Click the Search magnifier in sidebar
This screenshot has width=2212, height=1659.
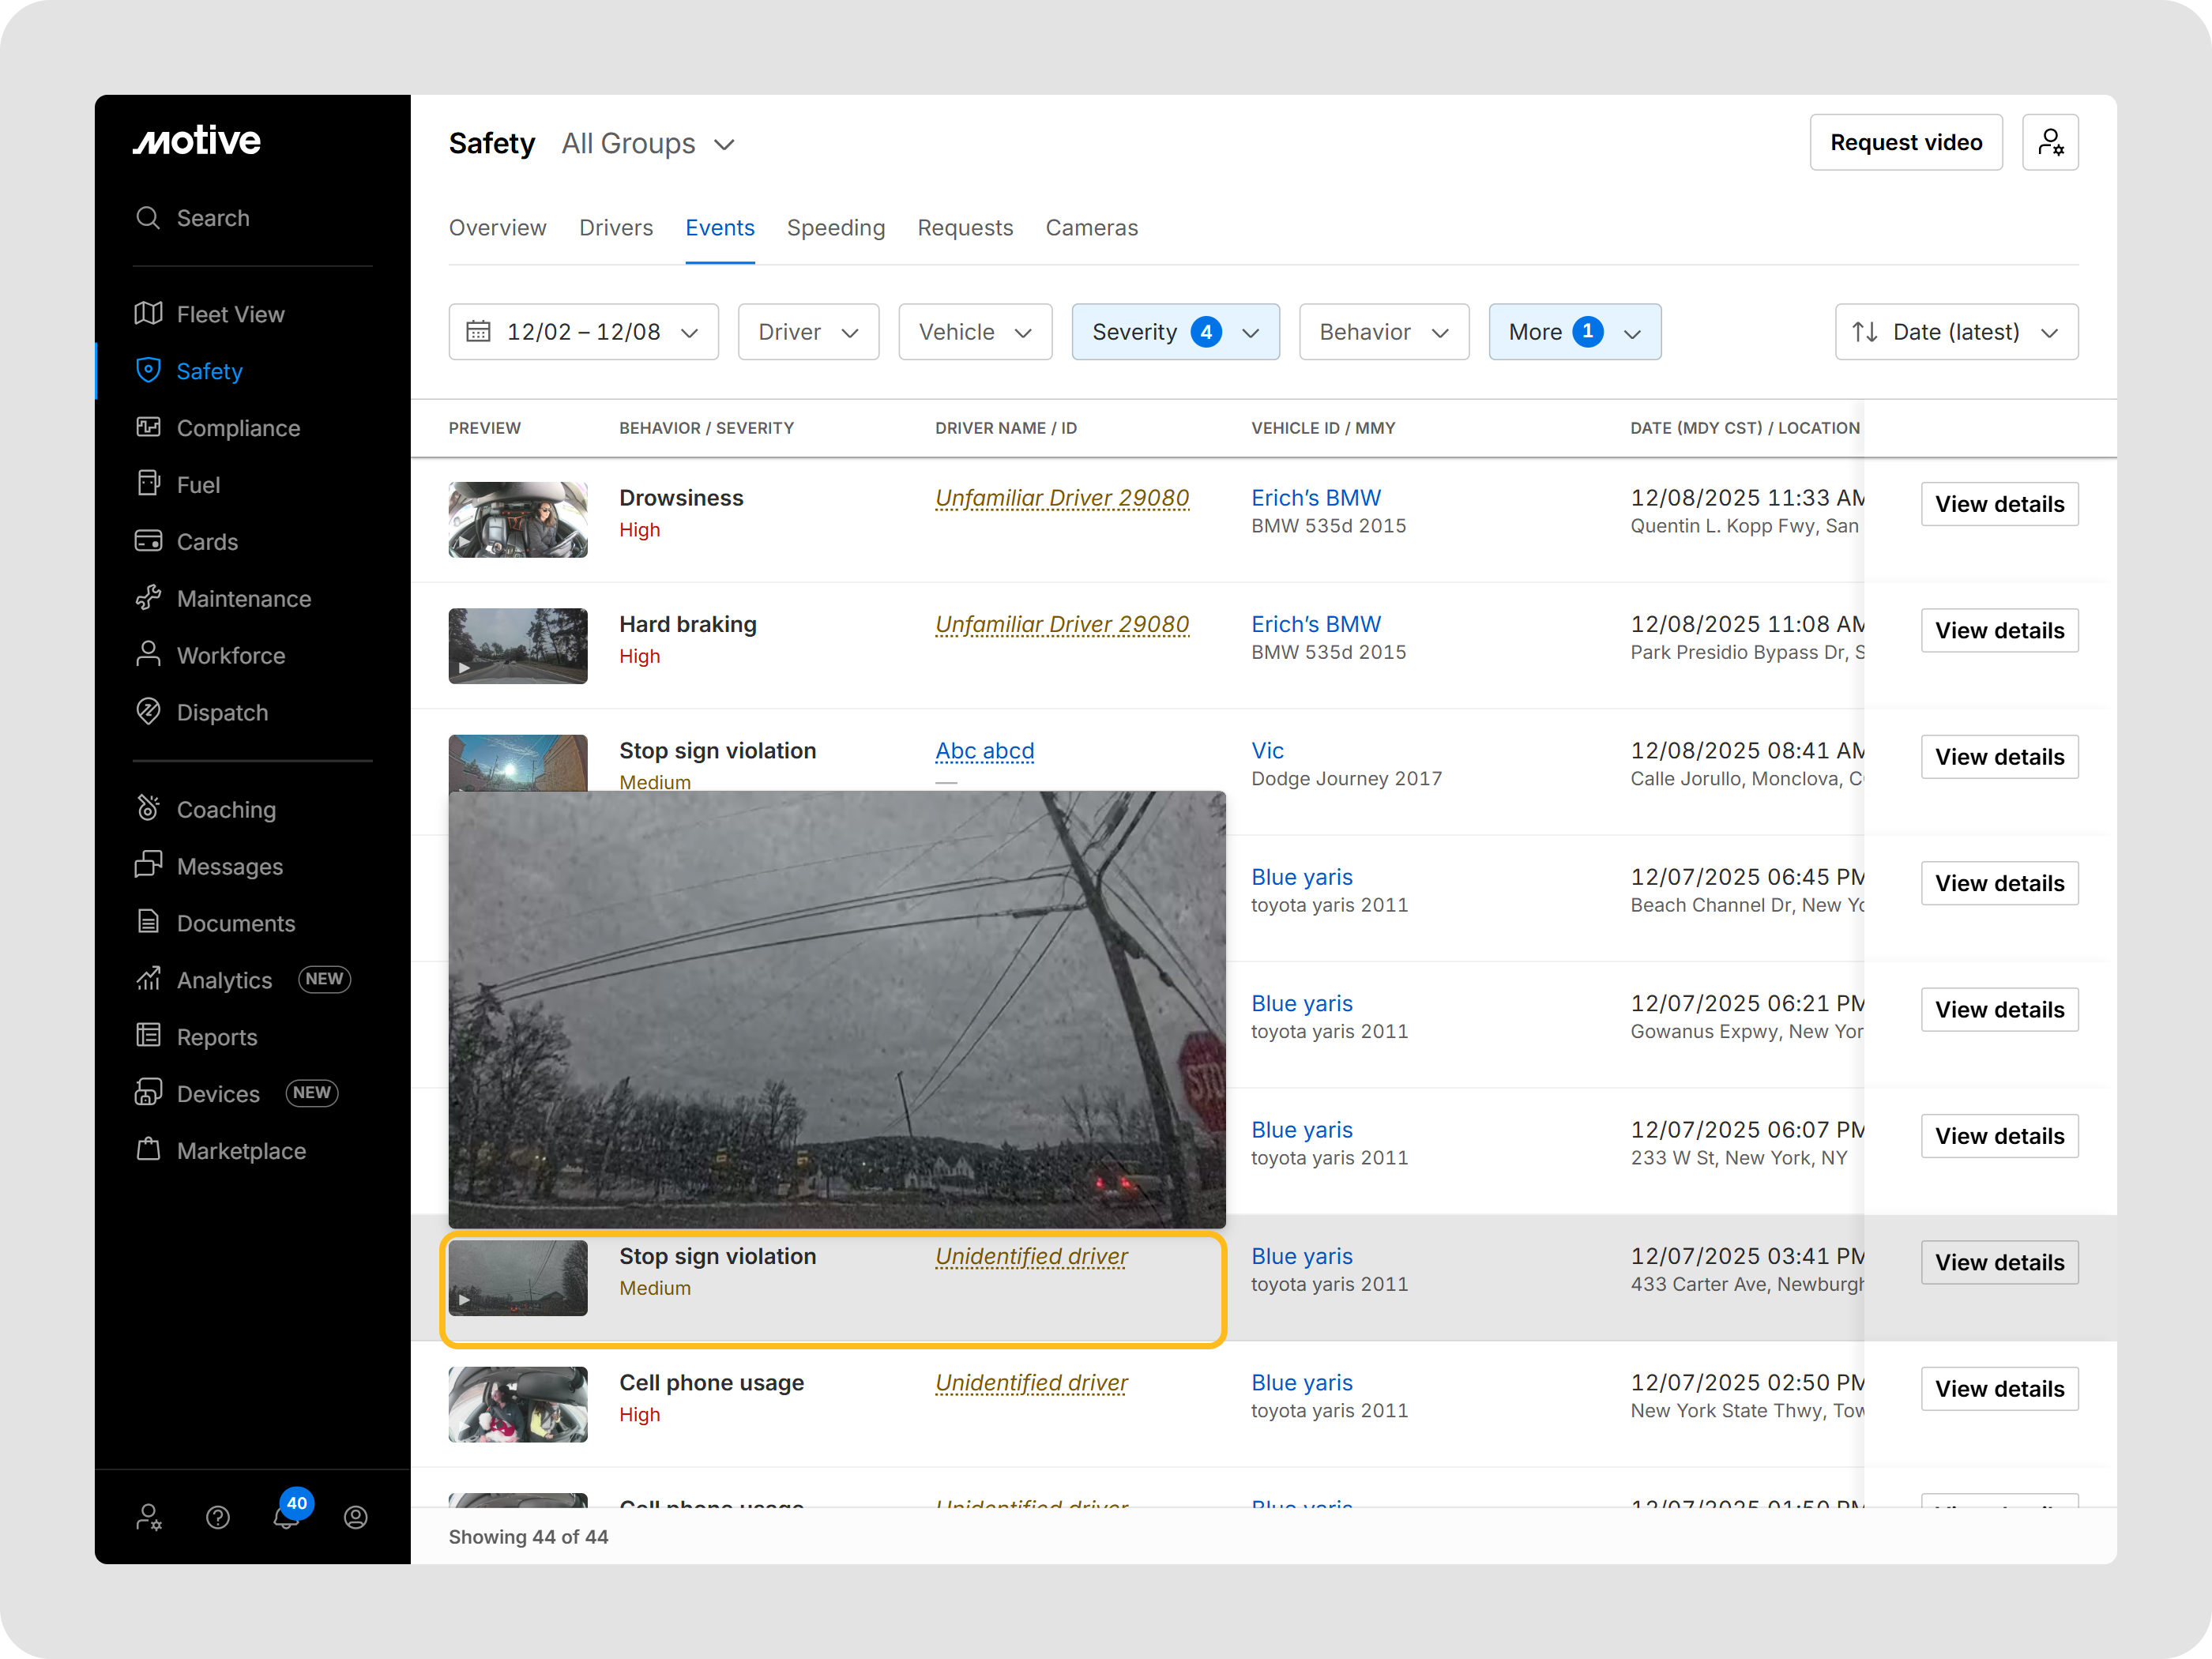pos(148,218)
